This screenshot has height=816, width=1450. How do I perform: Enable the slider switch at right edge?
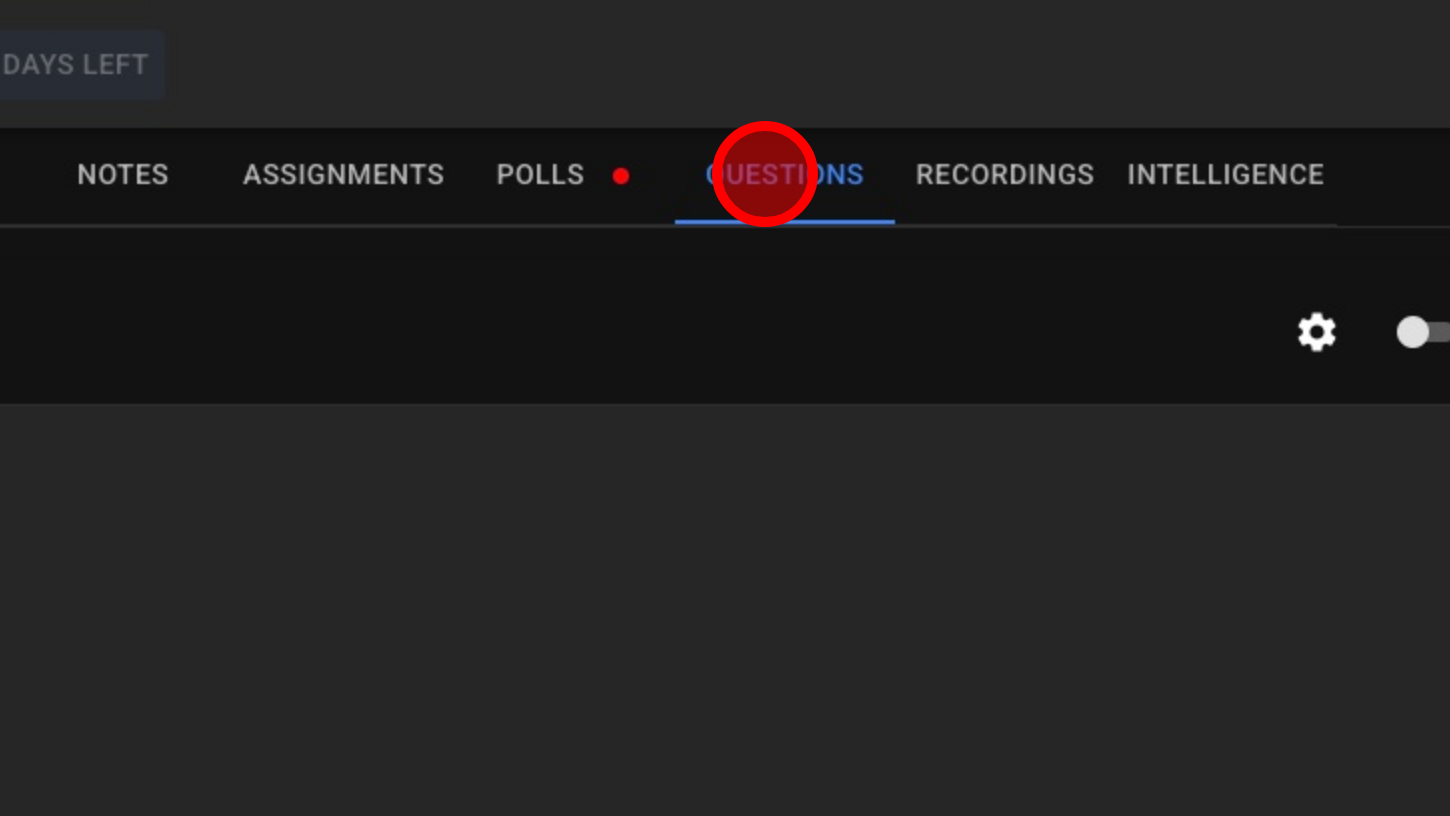[1423, 332]
